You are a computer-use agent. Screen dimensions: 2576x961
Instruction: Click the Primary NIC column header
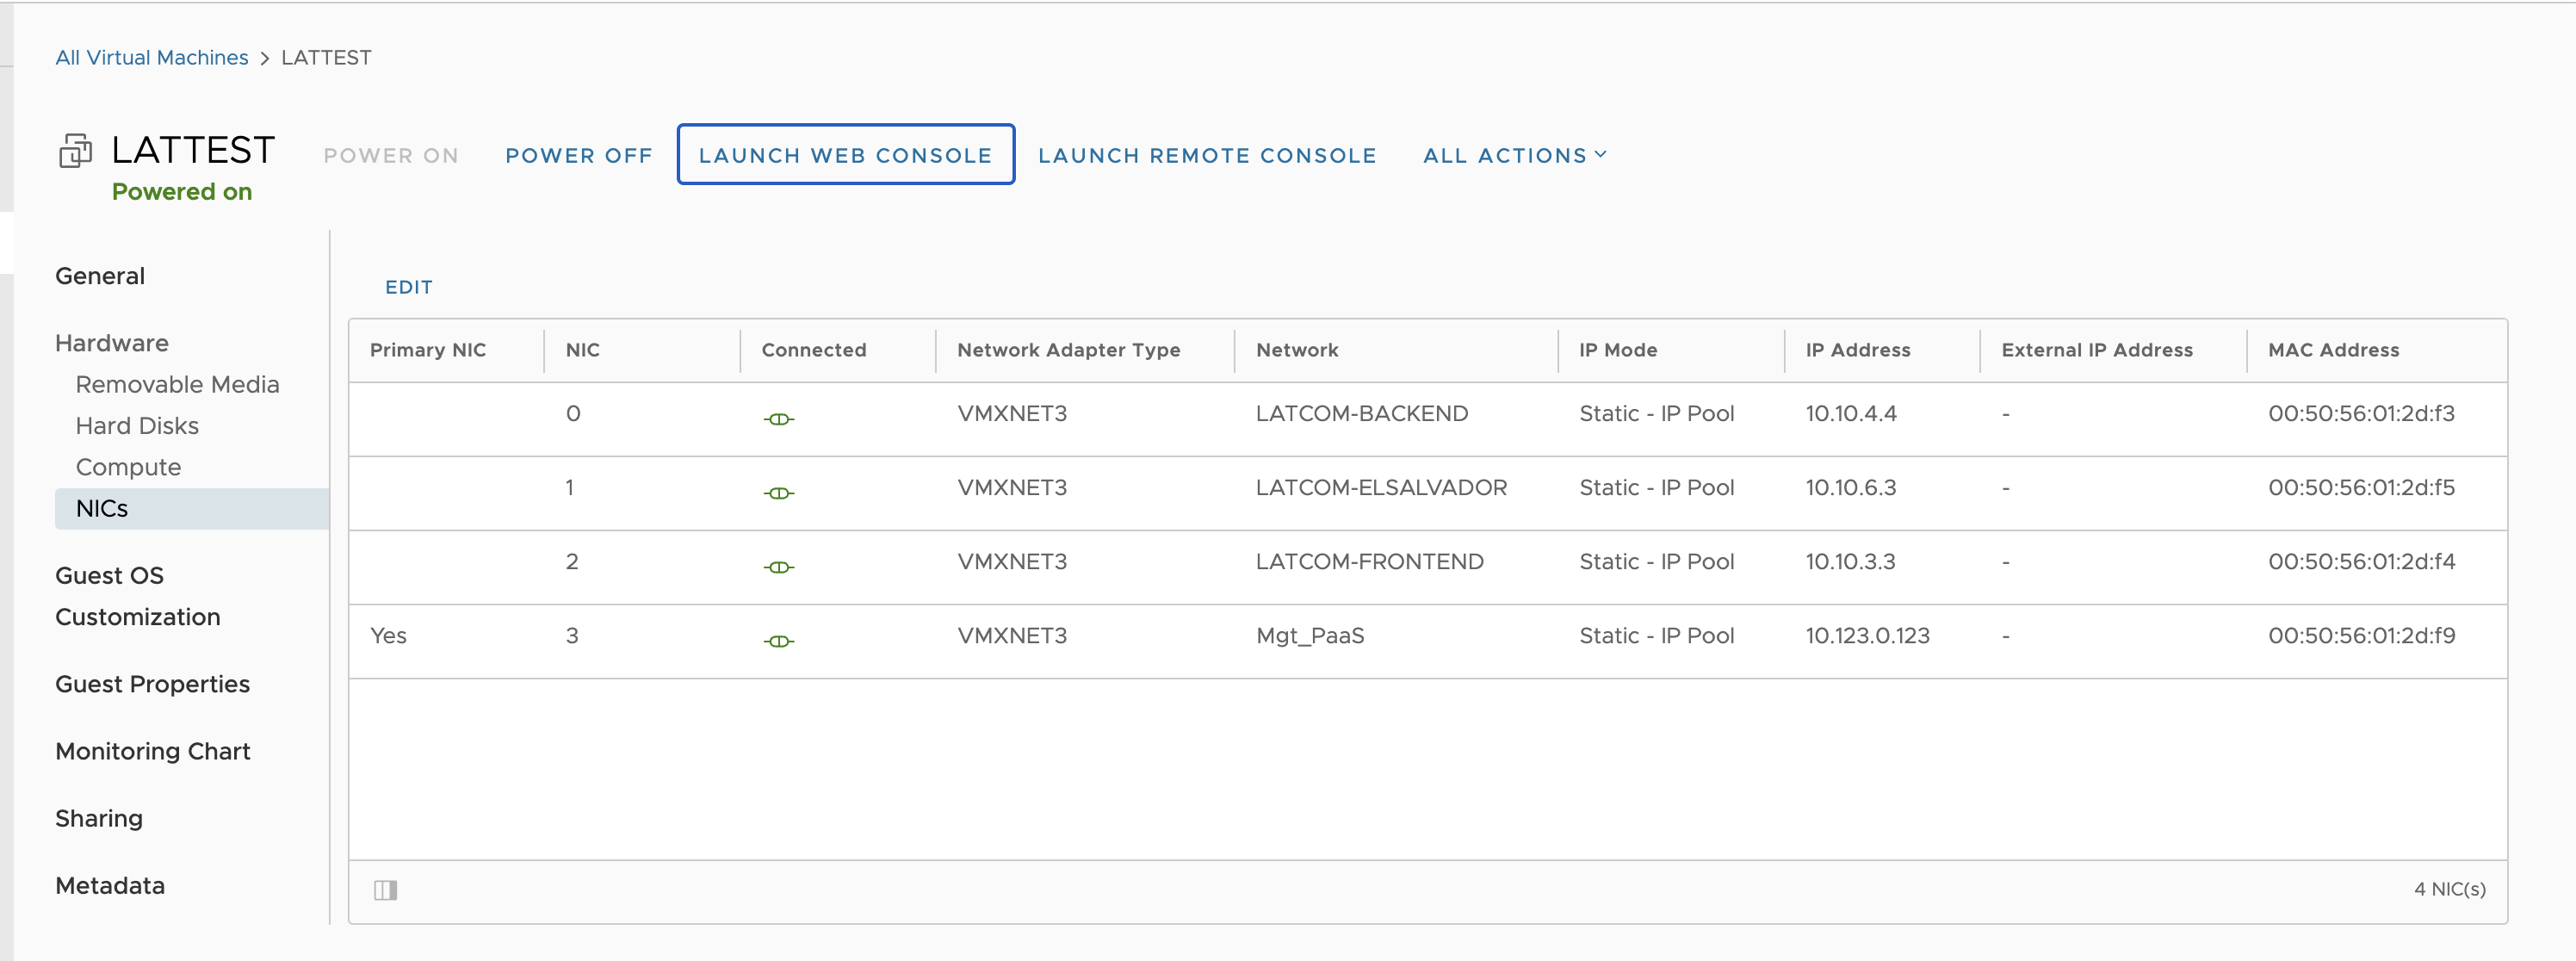click(428, 350)
